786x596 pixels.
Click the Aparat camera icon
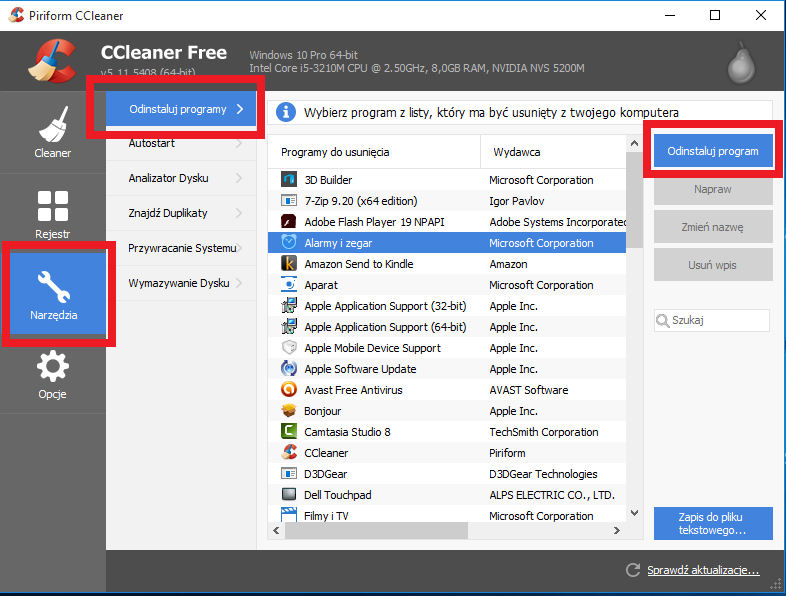pos(289,285)
